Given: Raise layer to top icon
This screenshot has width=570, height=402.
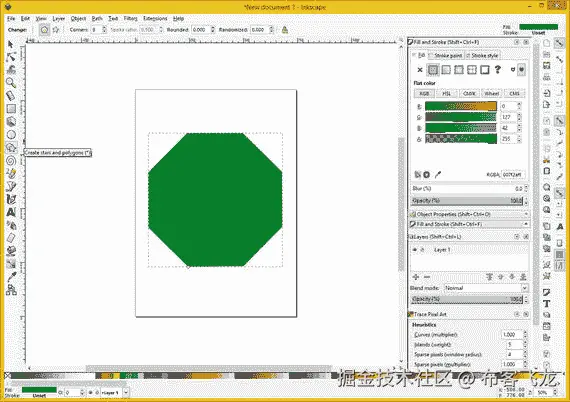Looking at the screenshot, I should pyautogui.click(x=489, y=277).
